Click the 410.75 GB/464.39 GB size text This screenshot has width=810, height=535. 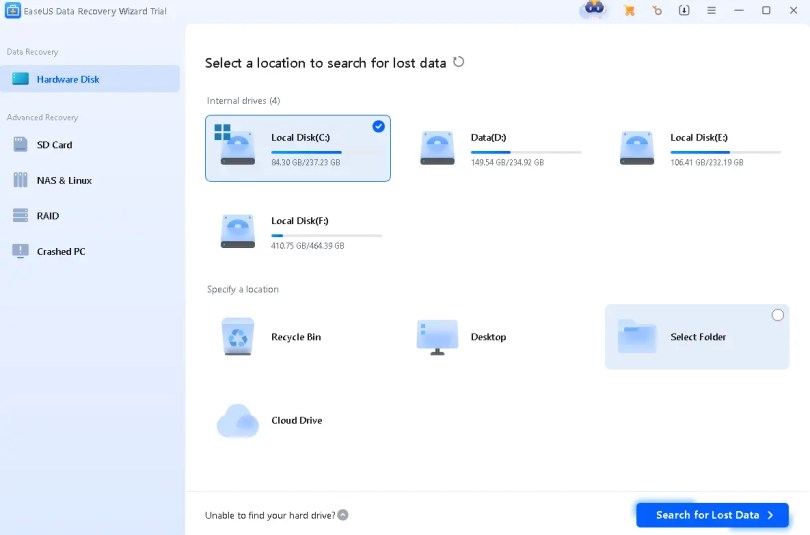point(307,246)
